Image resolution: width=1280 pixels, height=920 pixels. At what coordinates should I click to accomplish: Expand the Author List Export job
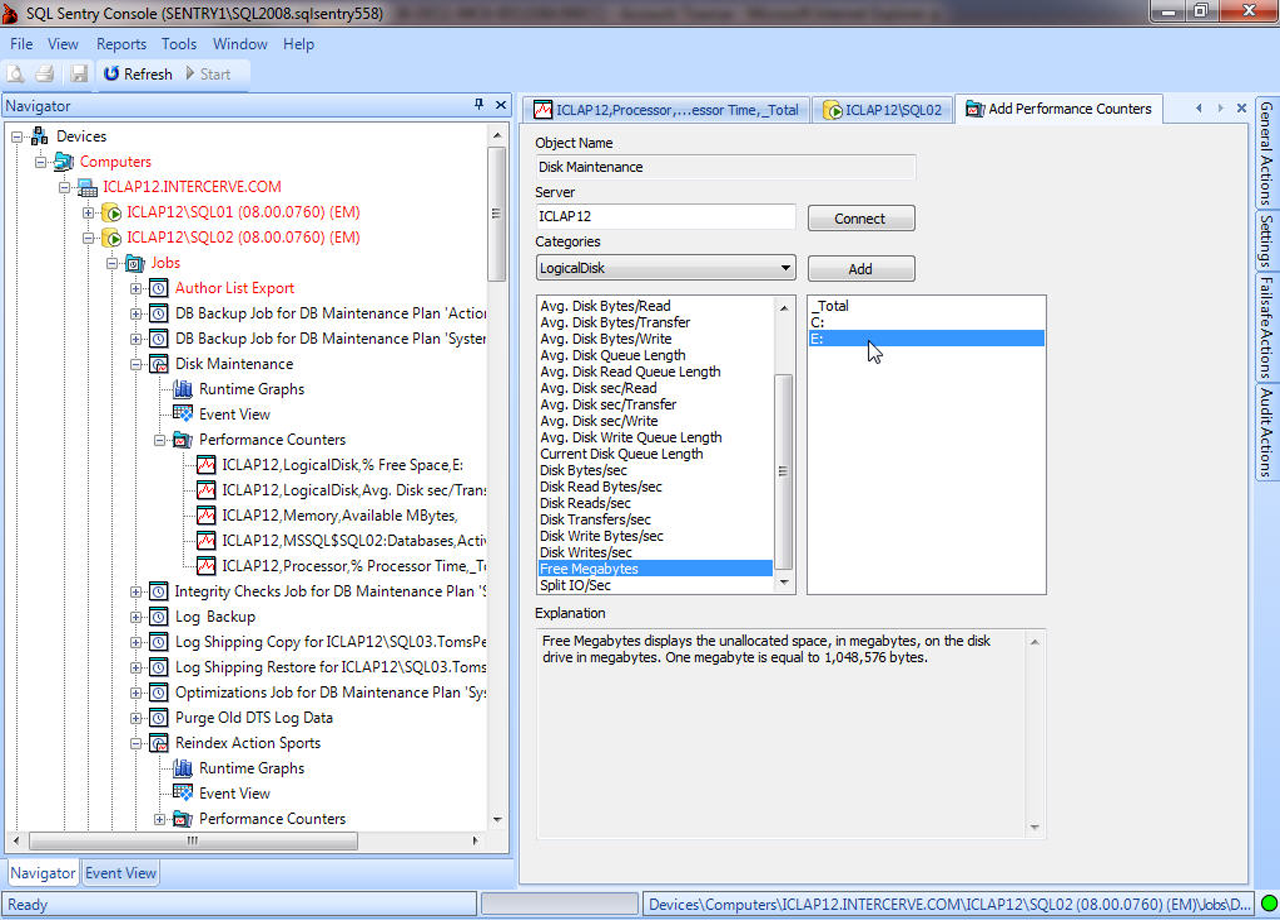coord(136,288)
